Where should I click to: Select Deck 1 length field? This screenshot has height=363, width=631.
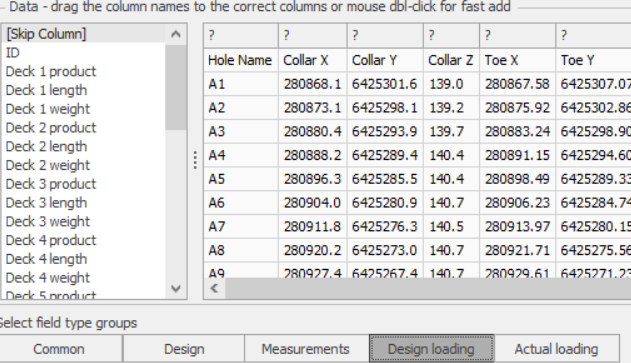84,90
